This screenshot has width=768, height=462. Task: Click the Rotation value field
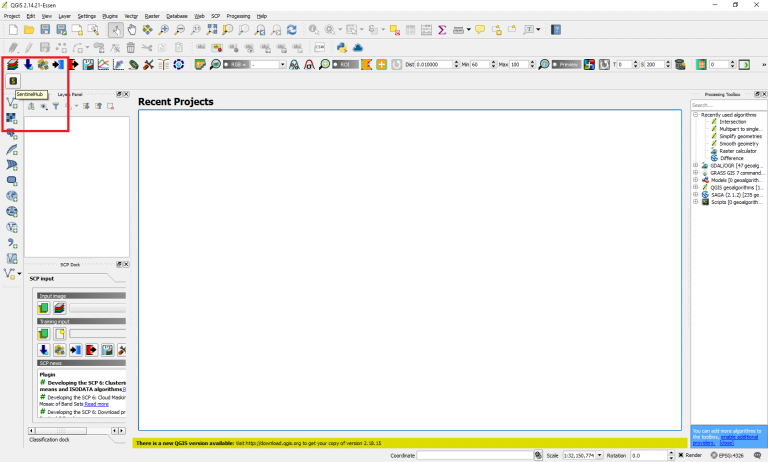pos(649,456)
